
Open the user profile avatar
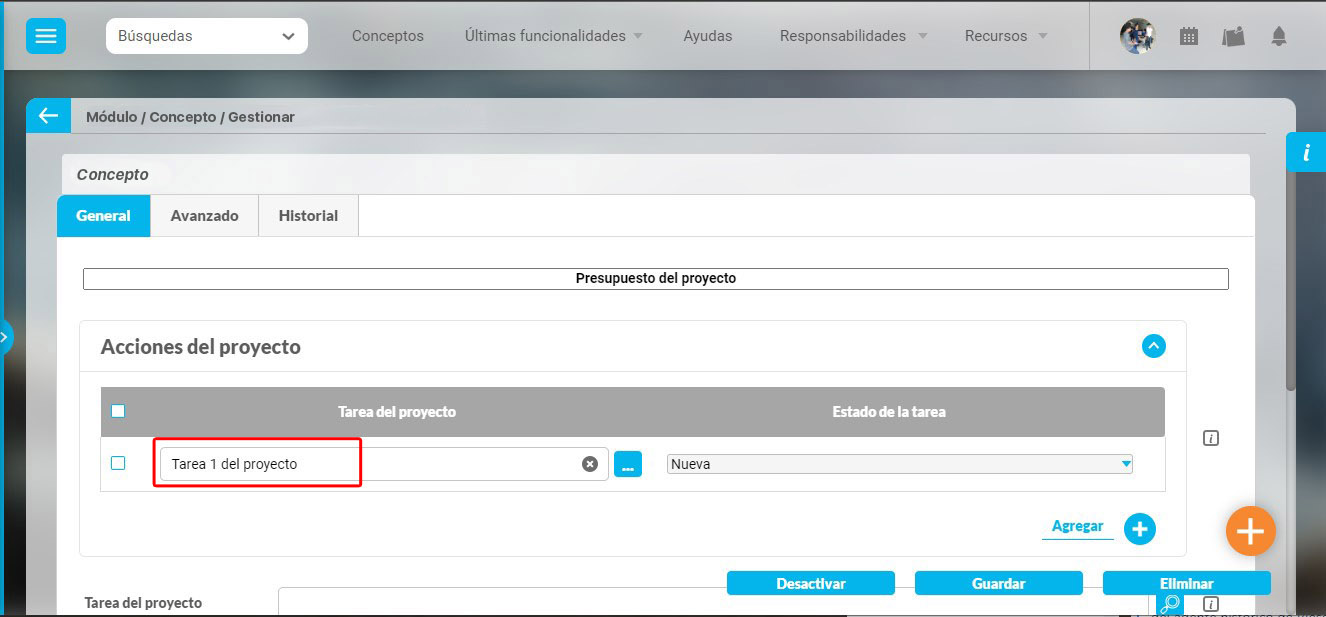point(1137,36)
